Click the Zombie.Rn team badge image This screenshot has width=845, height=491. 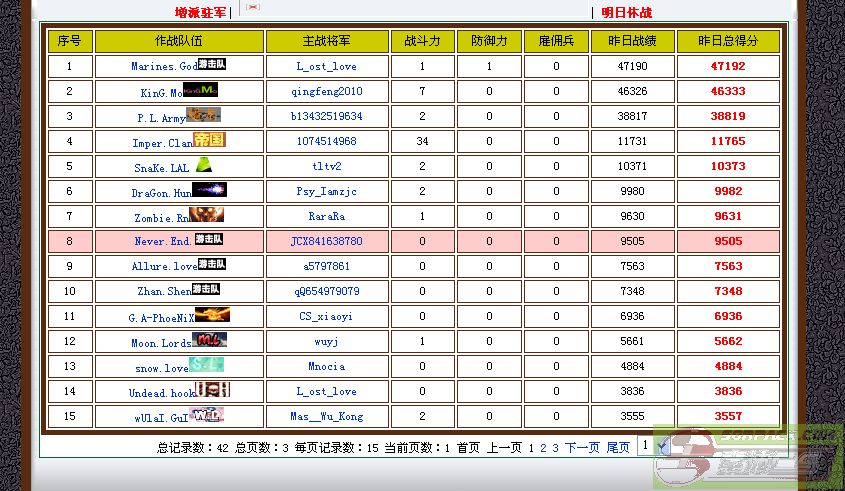tap(207, 215)
